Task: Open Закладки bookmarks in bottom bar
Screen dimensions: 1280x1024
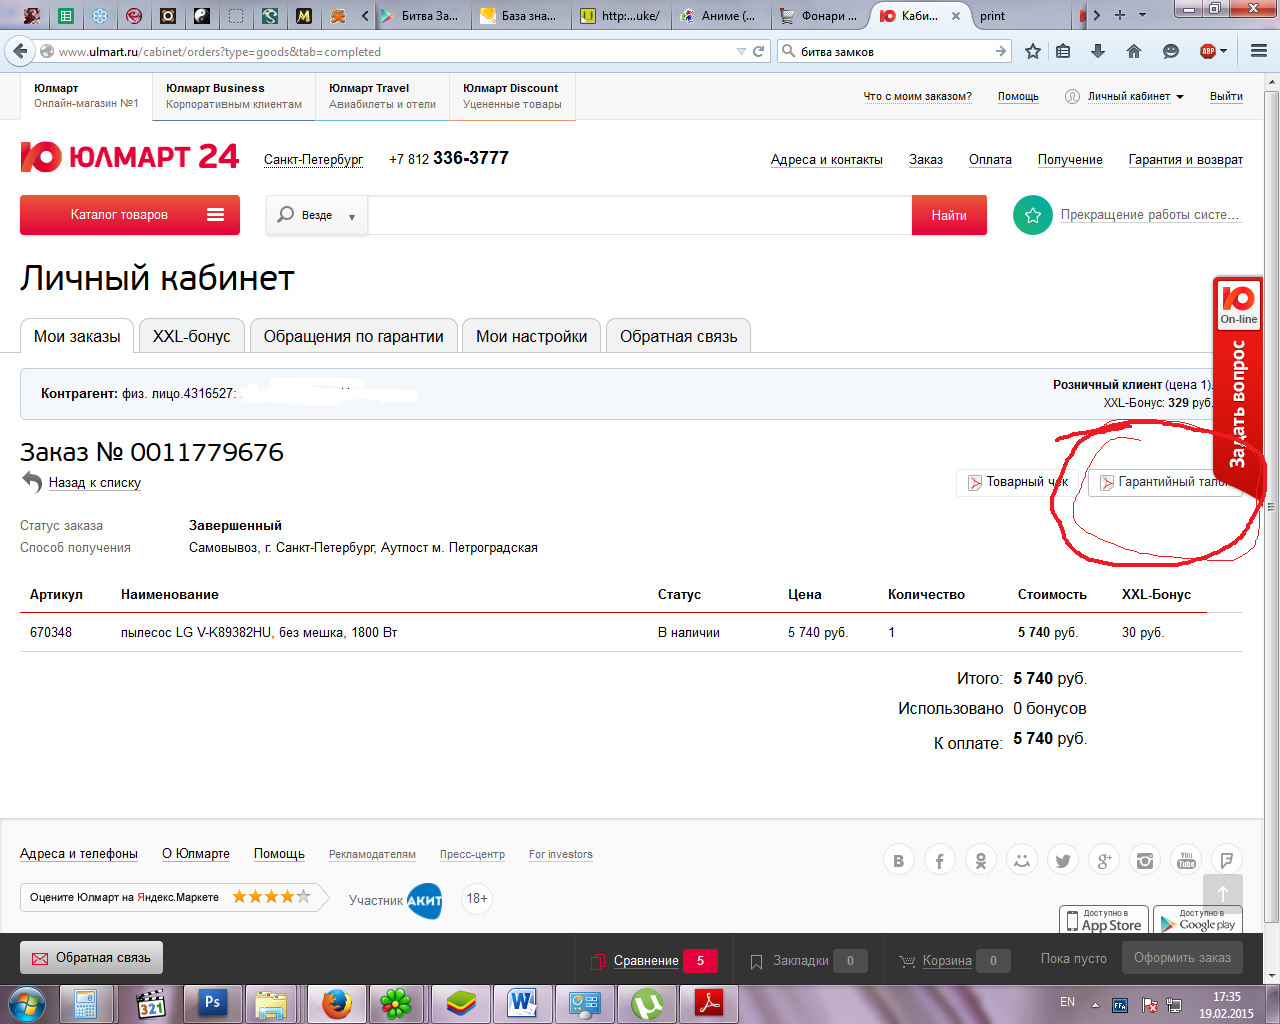Action: point(800,961)
